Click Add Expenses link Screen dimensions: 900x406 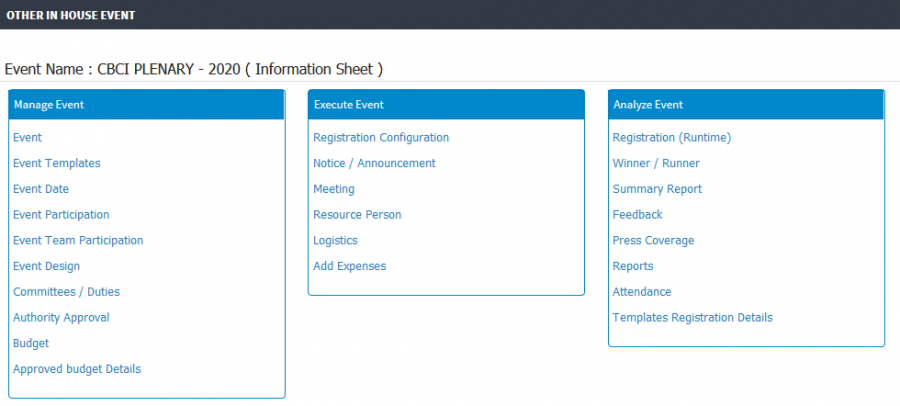coord(350,266)
